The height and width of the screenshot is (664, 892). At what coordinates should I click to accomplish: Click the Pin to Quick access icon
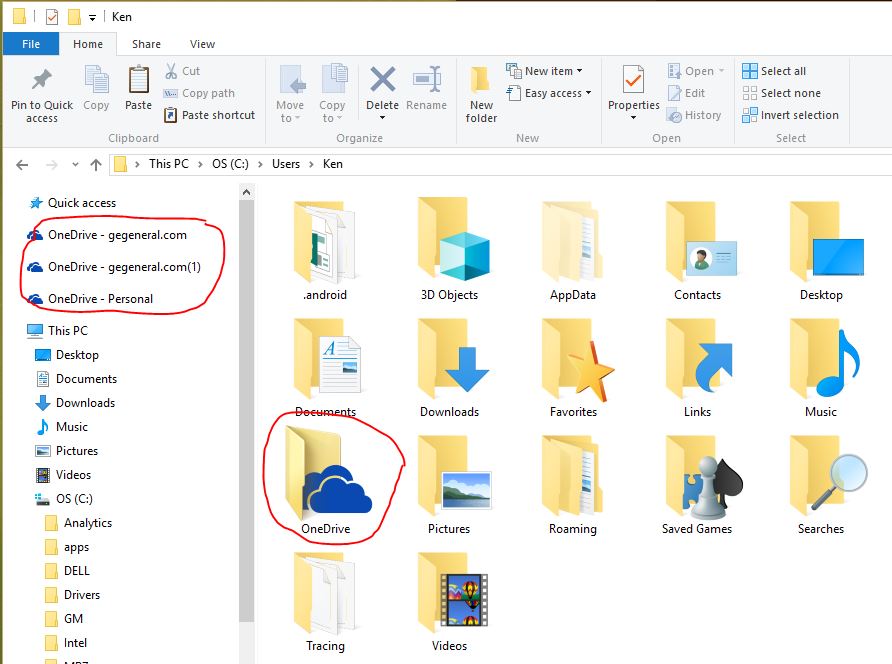pyautogui.click(x=40, y=93)
